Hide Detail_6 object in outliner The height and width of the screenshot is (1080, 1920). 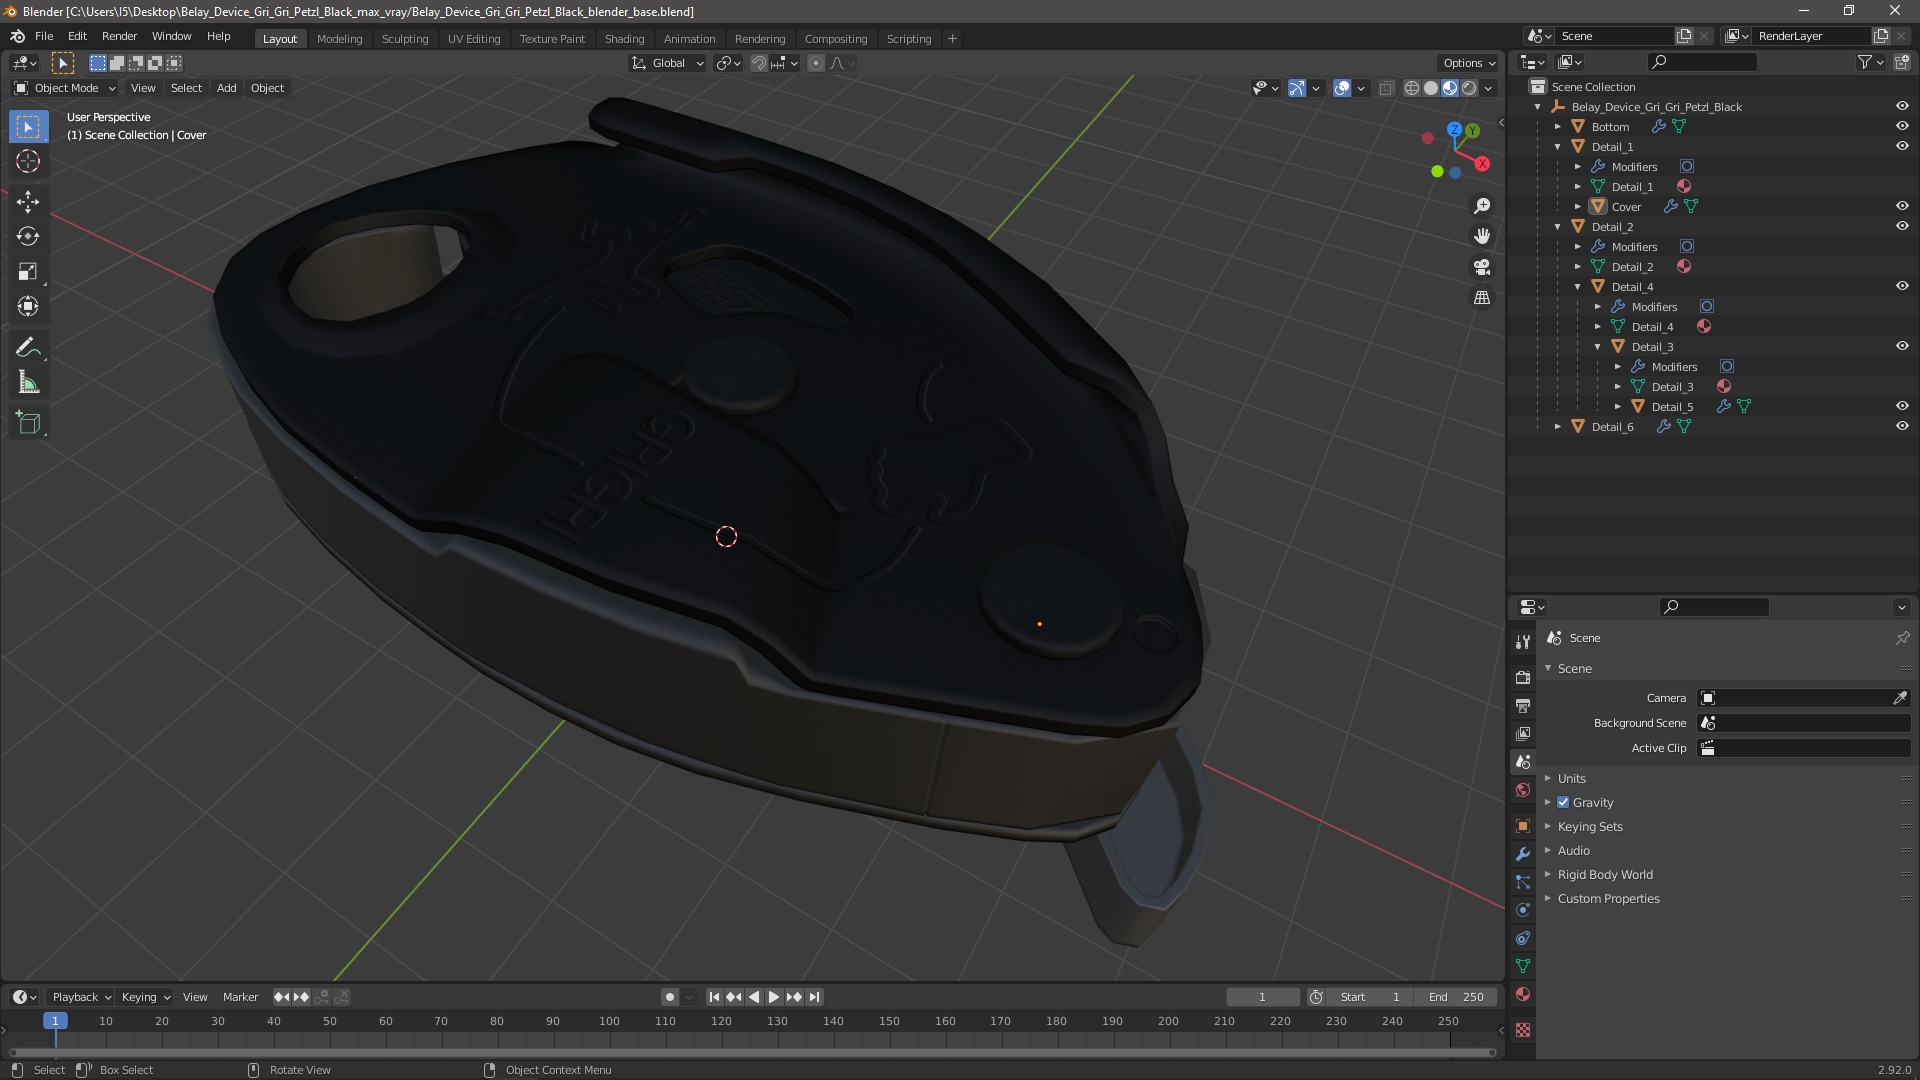click(x=1902, y=427)
